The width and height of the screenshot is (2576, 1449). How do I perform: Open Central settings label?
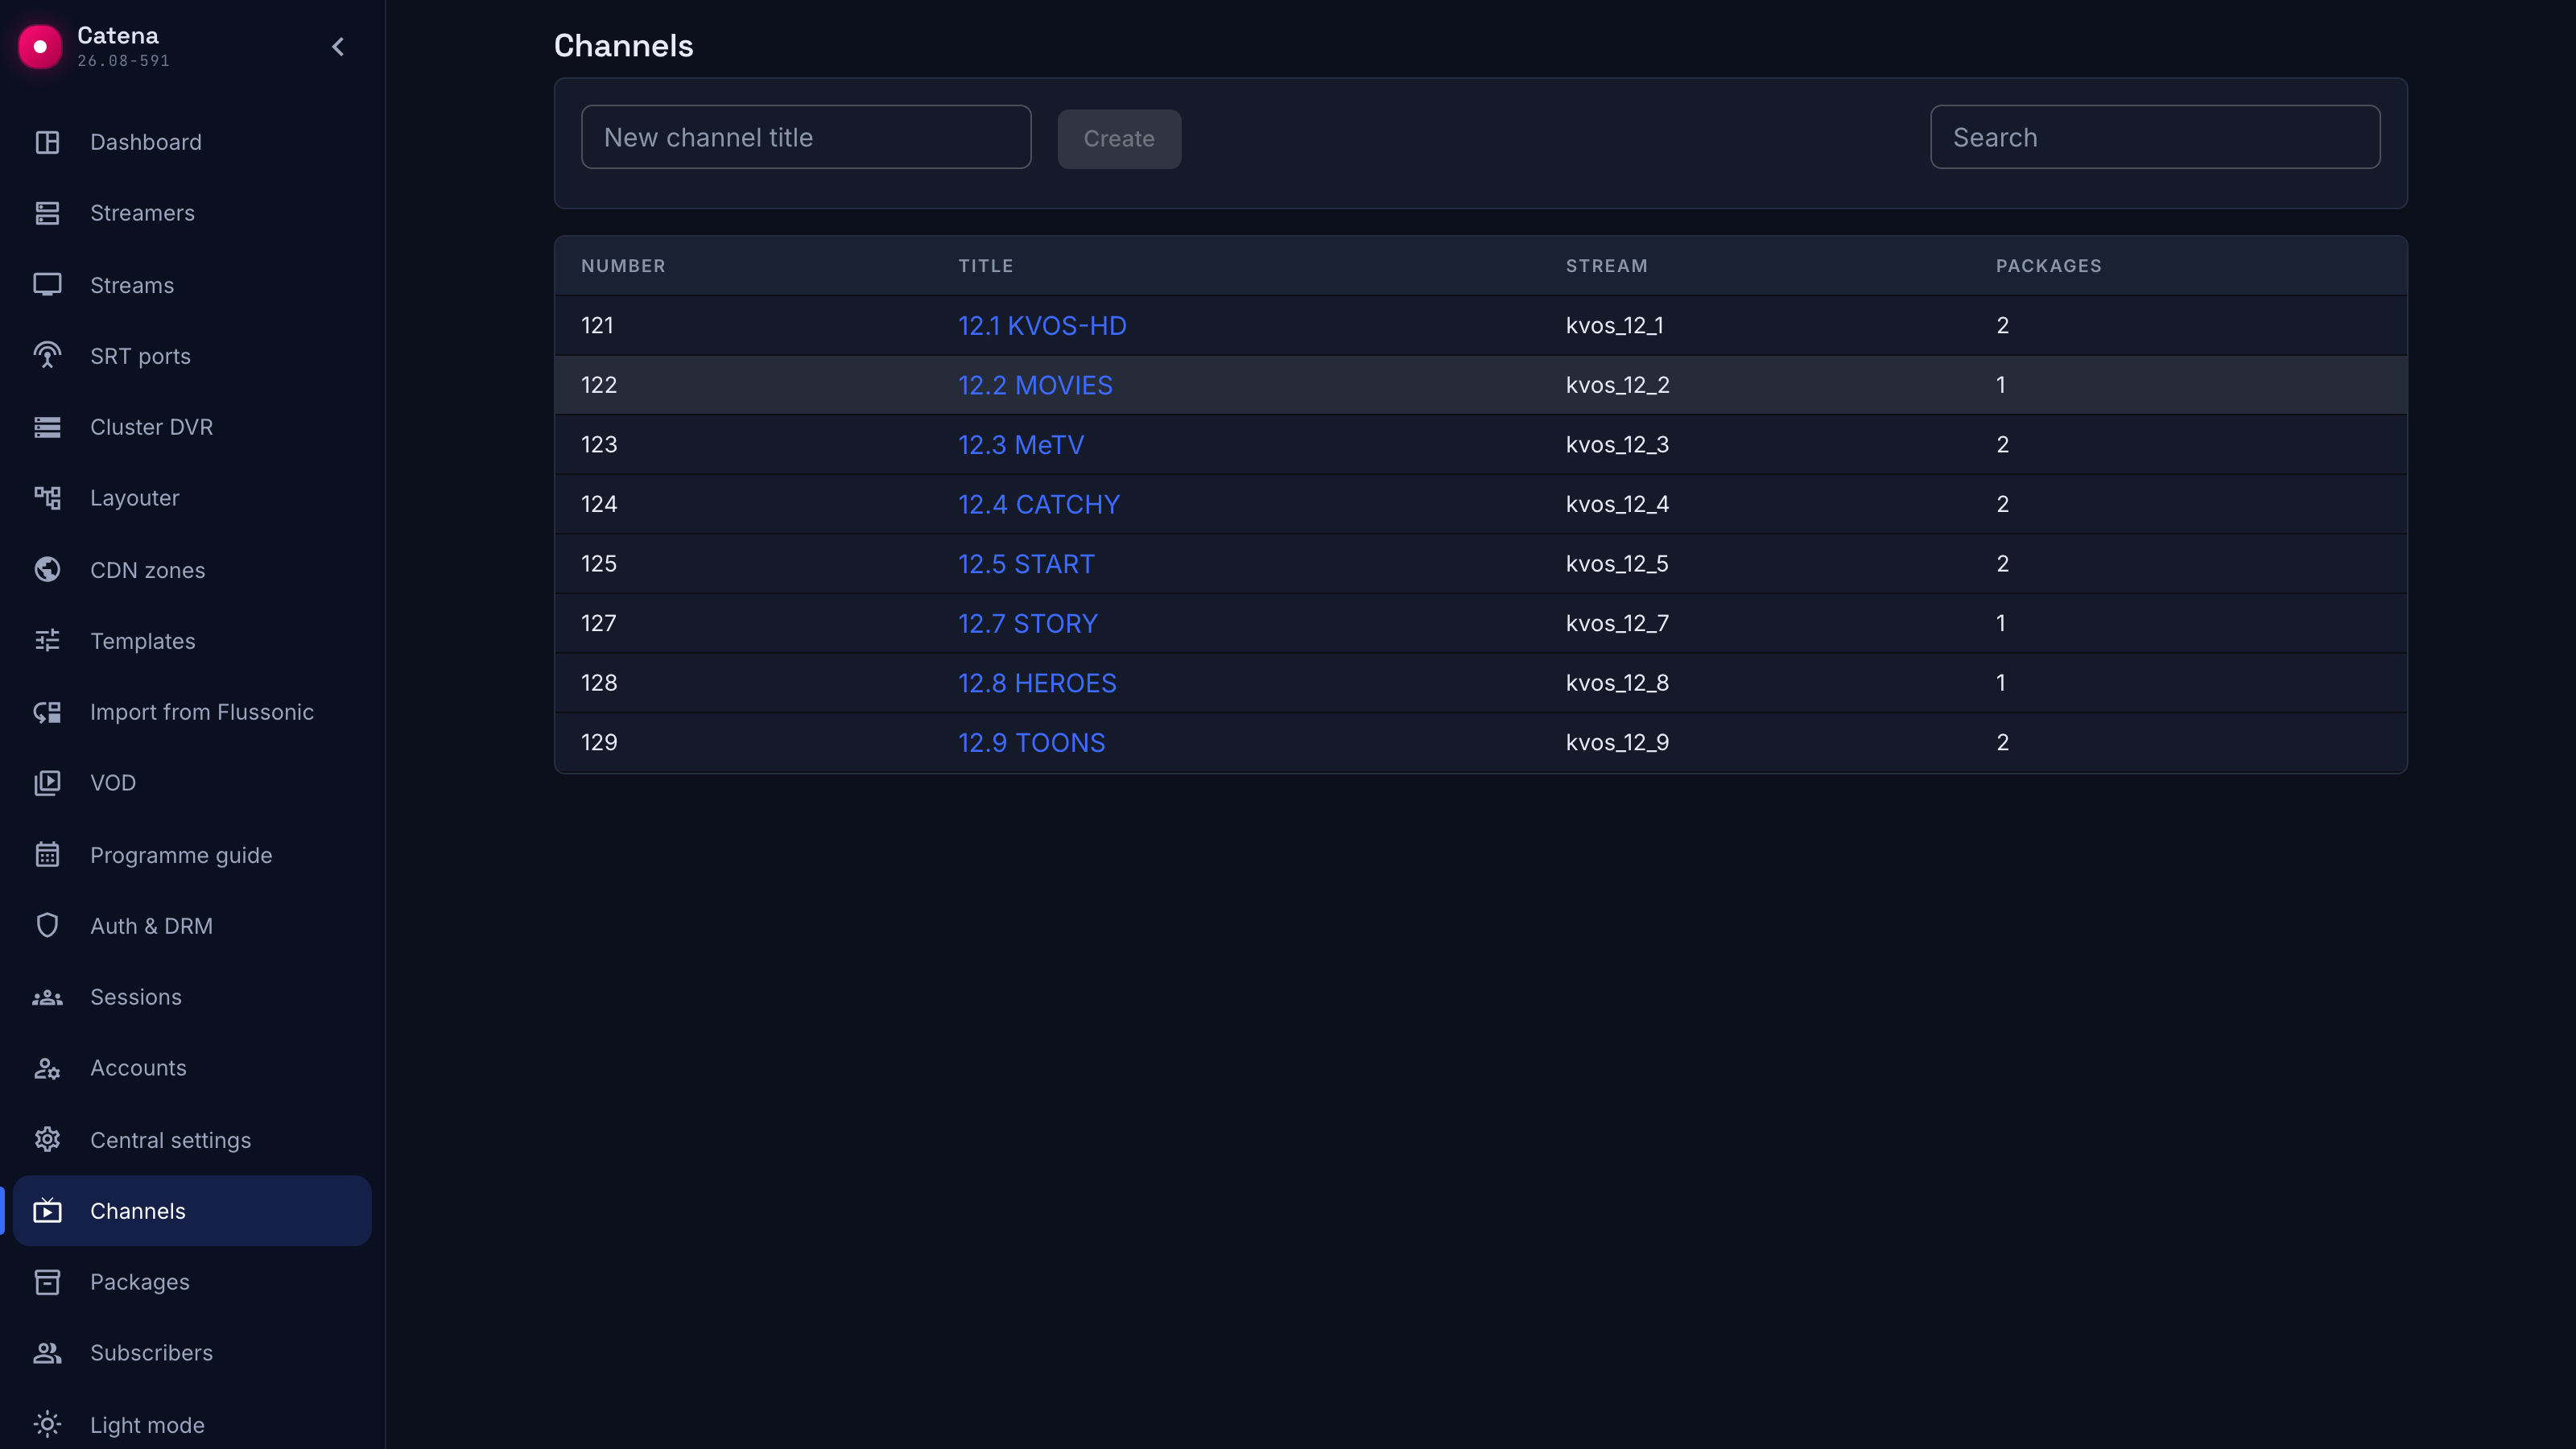pyautogui.click(x=170, y=1140)
